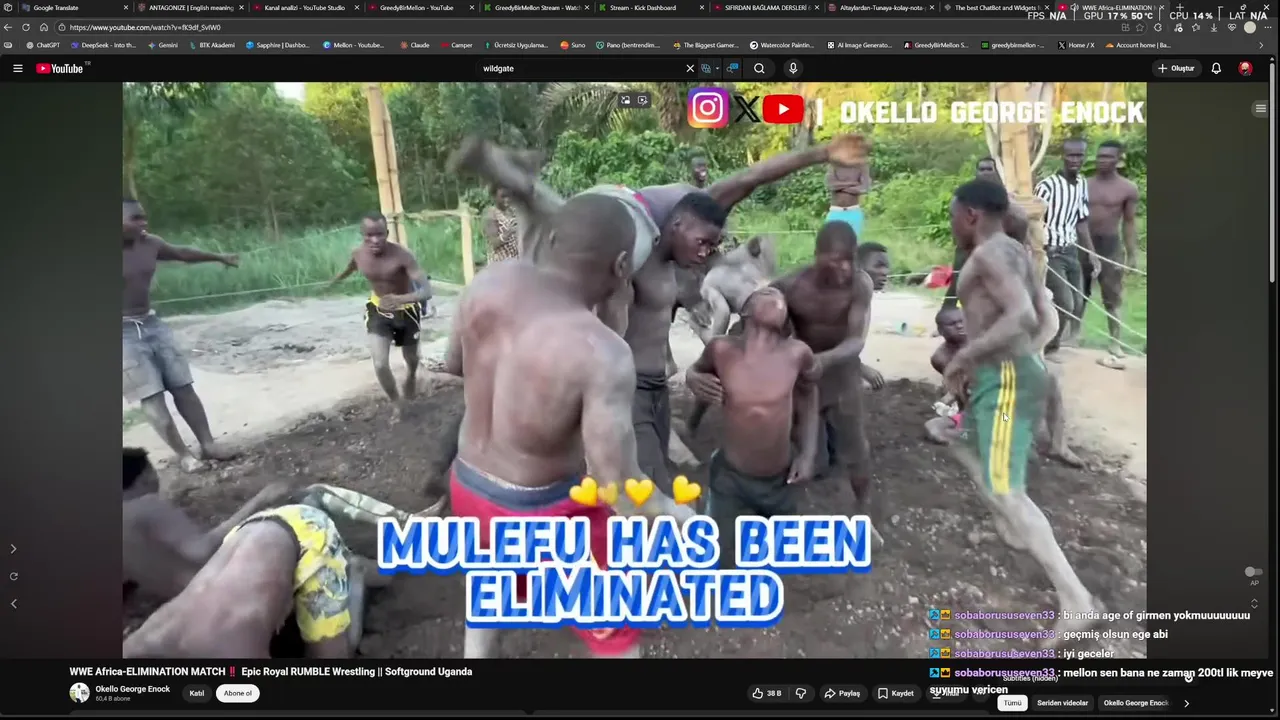Click the Oluştur create button

point(1176,68)
